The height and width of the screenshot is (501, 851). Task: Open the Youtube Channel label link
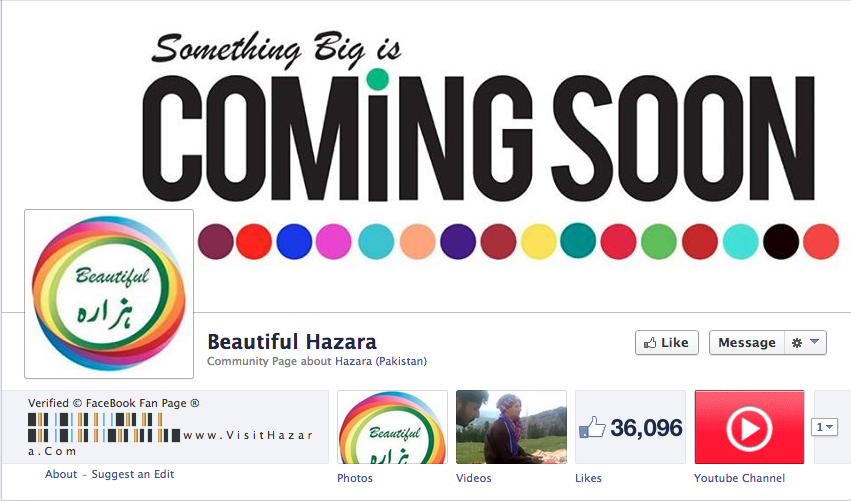pos(739,478)
